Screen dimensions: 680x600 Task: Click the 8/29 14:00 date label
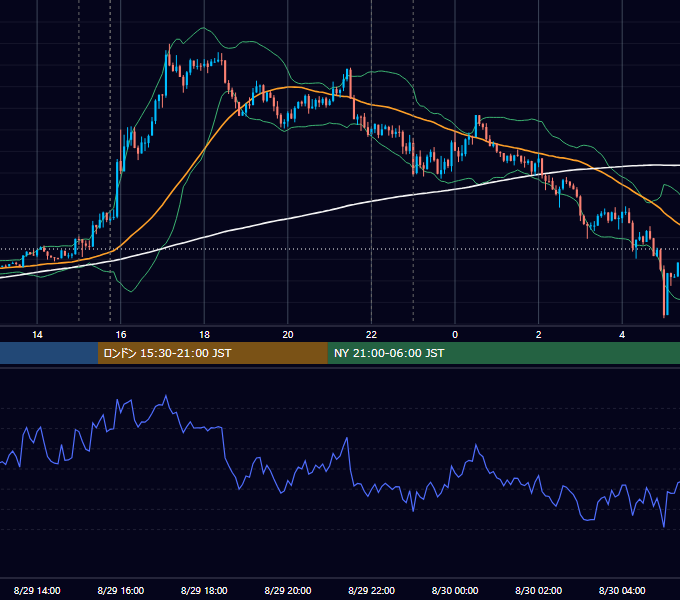pyautogui.click(x=37, y=590)
